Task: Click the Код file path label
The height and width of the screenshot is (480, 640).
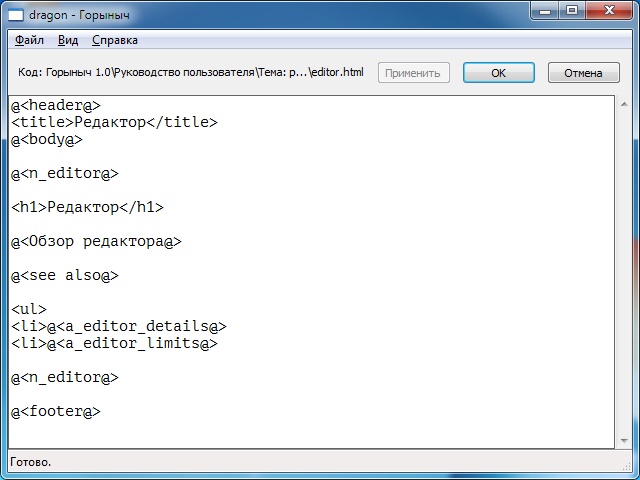Action: [x=191, y=72]
